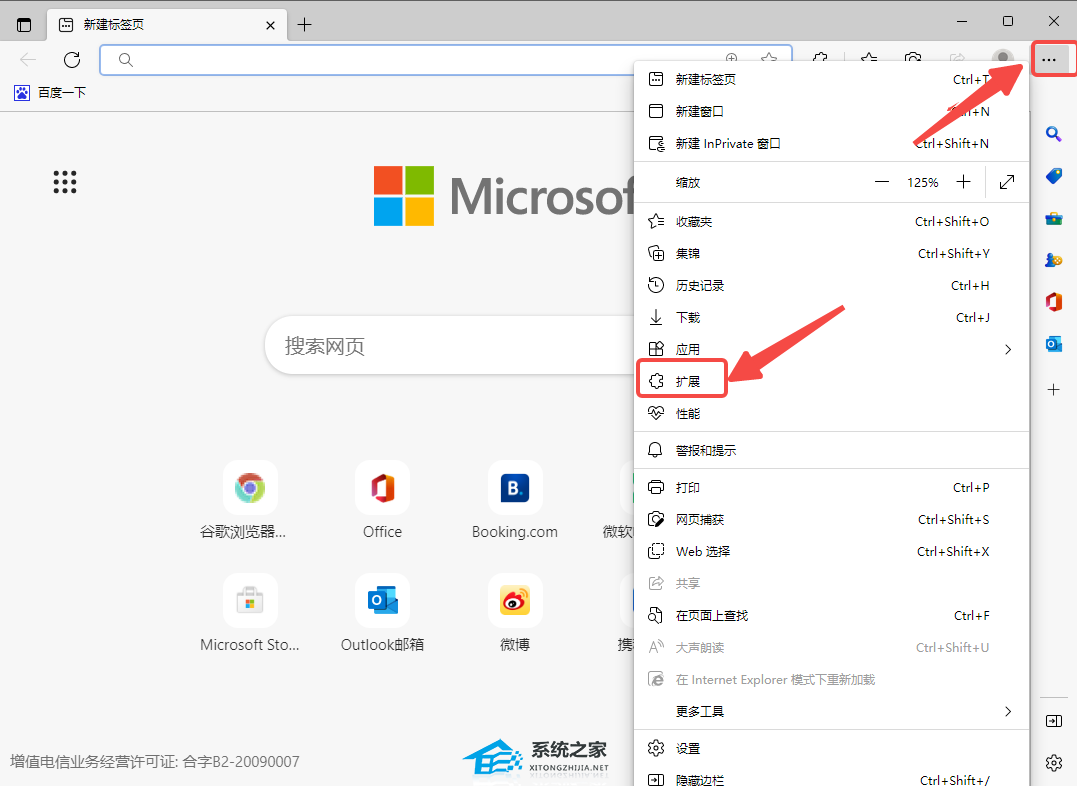This screenshot has width=1077, height=786.
Task: Click the sidebar games icon
Action: coord(1054,260)
